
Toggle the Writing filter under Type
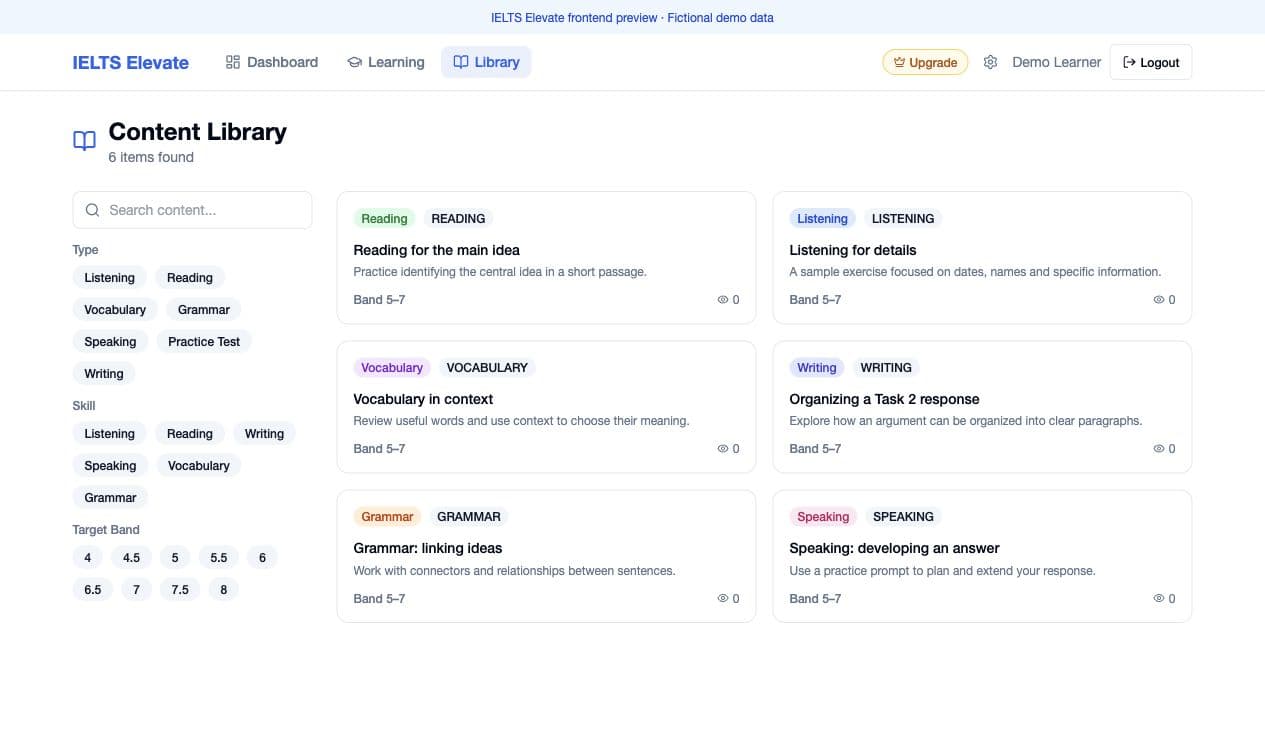[104, 374]
